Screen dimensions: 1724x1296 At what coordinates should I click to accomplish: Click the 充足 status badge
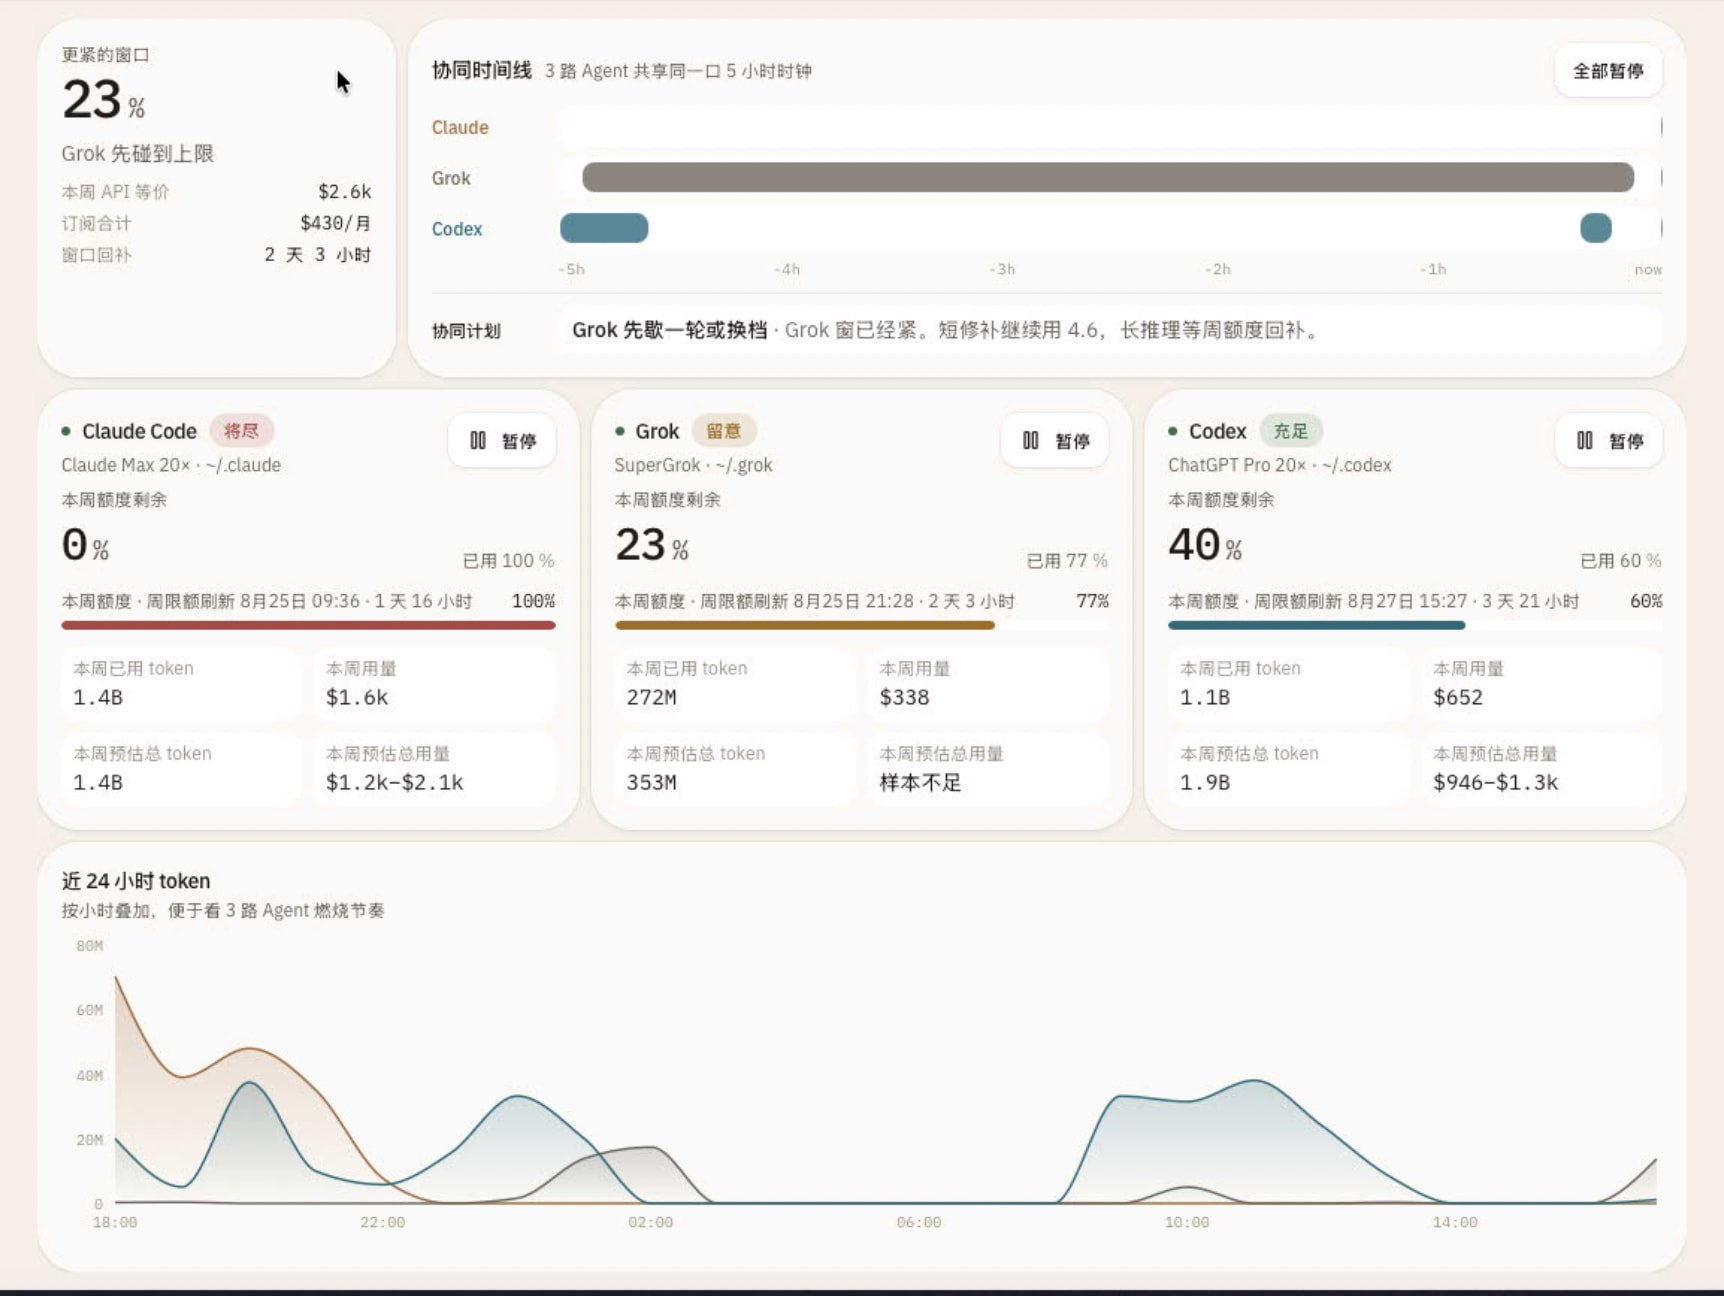tap(1290, 431)
